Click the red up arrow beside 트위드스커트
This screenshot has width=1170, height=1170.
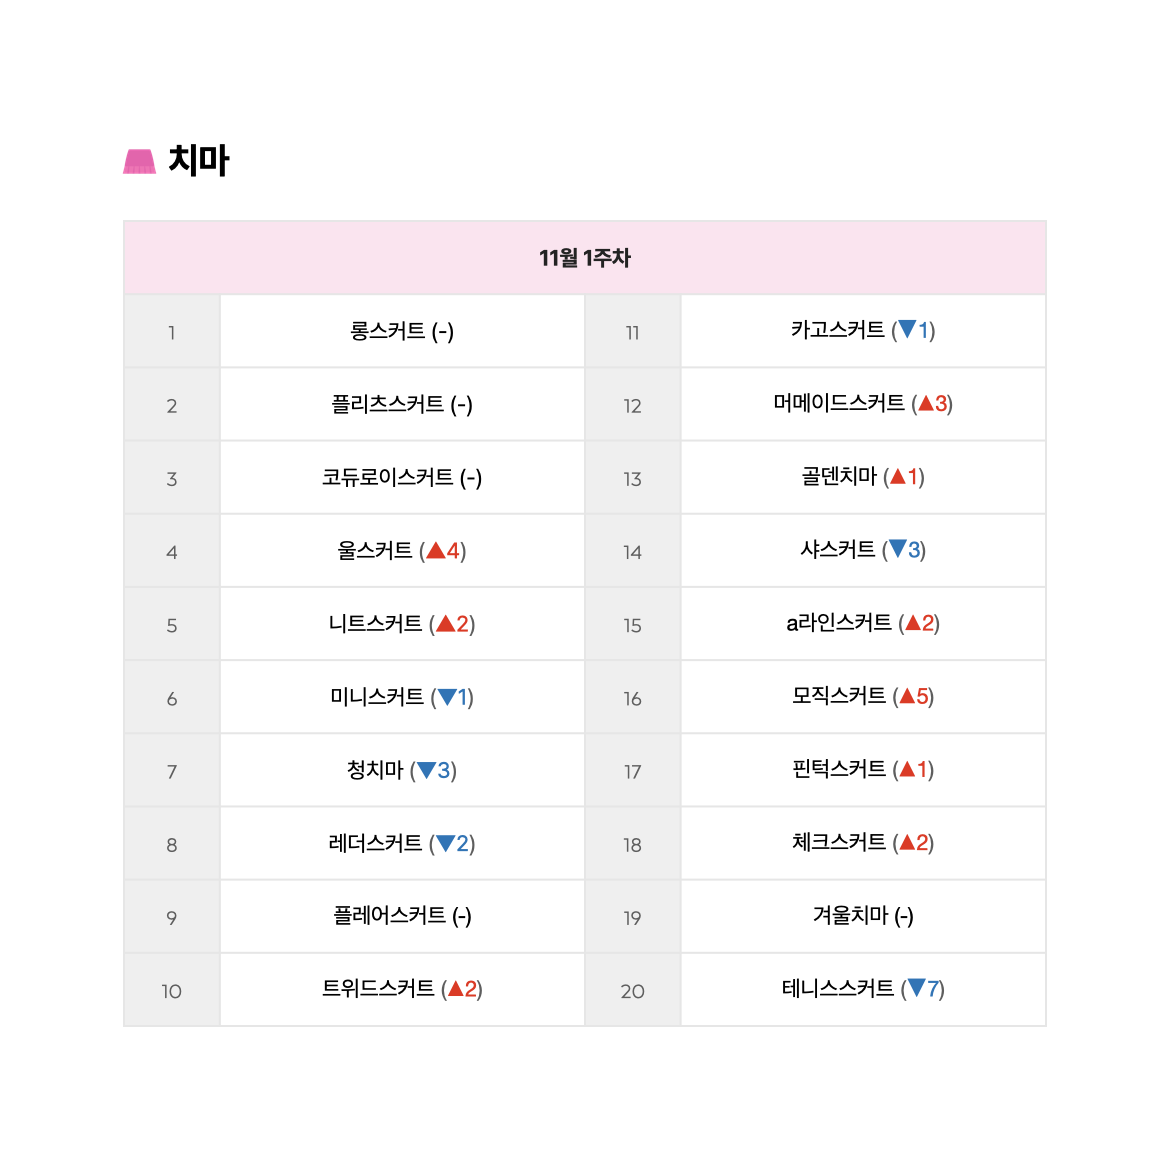(455, 989)
